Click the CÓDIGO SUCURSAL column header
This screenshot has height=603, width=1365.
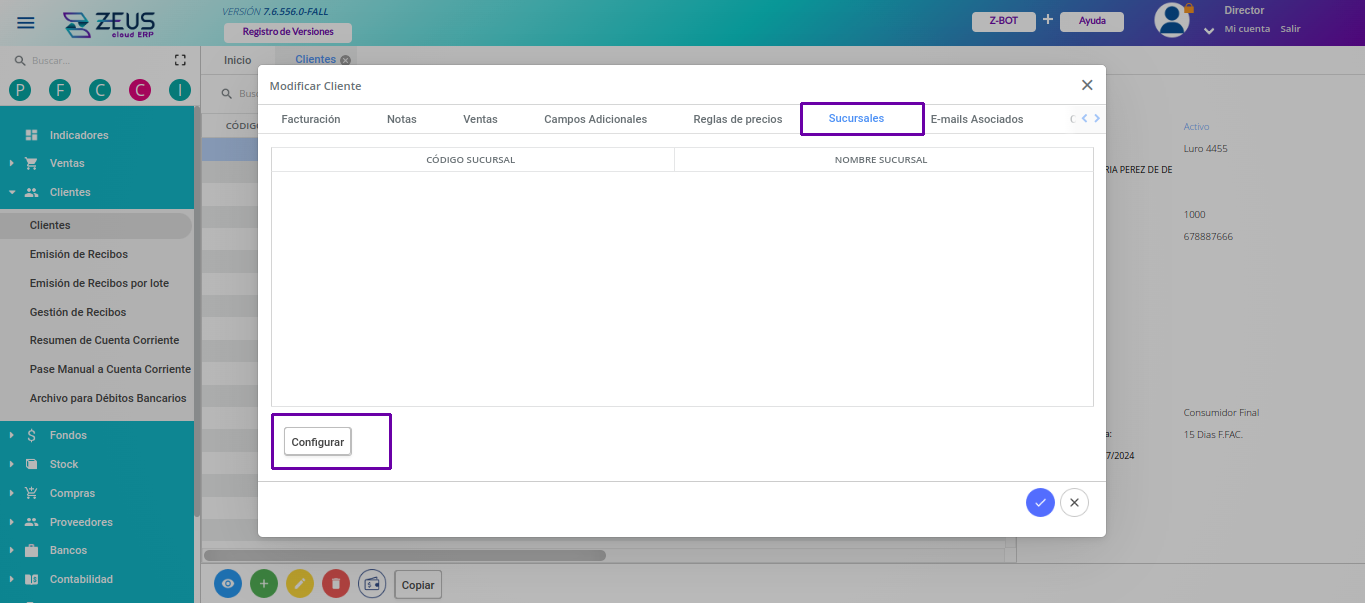pos(471,160)
